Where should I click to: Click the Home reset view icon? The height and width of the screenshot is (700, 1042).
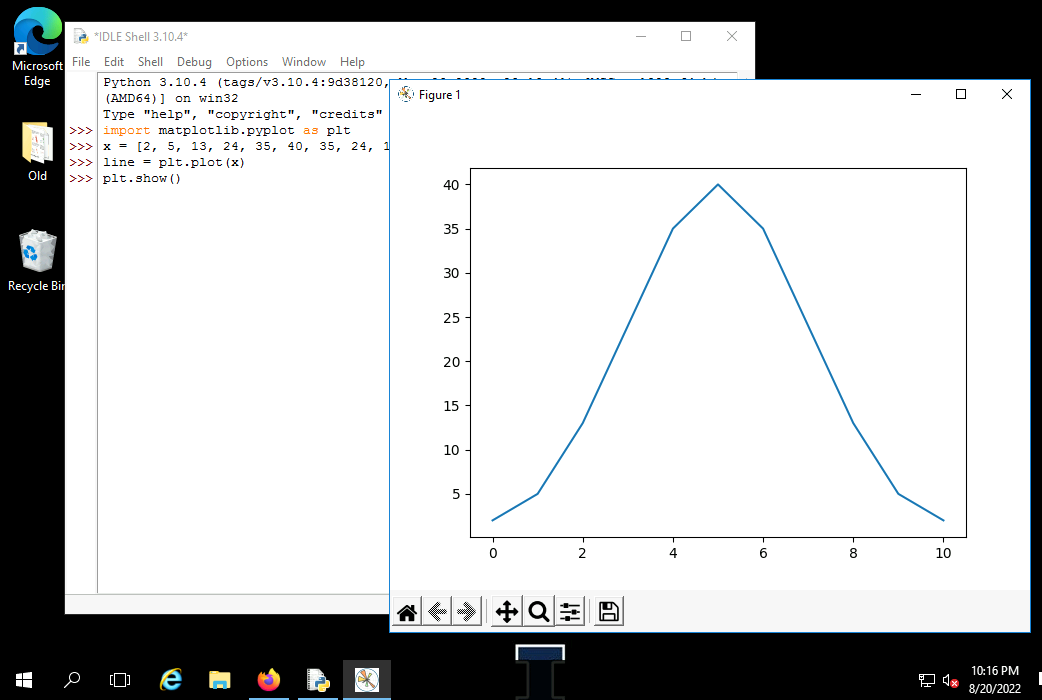pyautogui.click(x=407, y=612)
